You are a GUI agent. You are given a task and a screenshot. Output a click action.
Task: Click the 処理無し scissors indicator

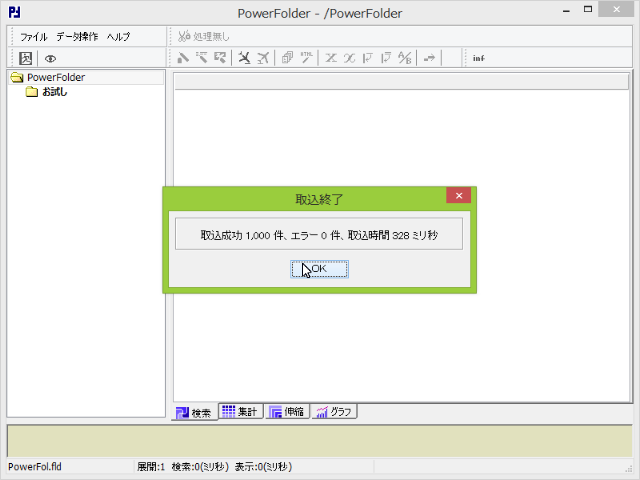pyautogui.click(x=204, y=37)
